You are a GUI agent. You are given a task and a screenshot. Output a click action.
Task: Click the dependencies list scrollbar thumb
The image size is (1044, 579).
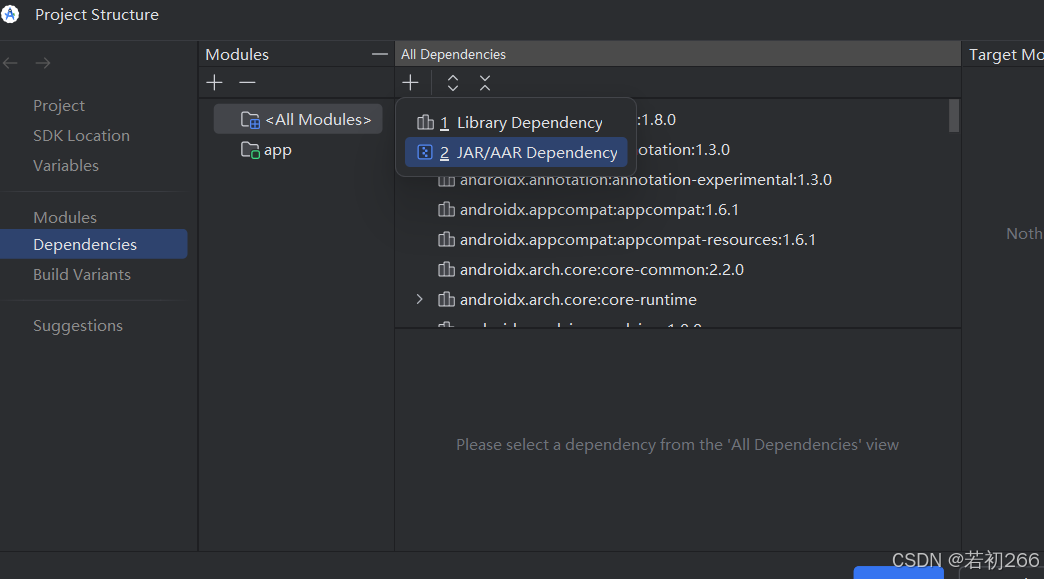(x=954, y=116)
